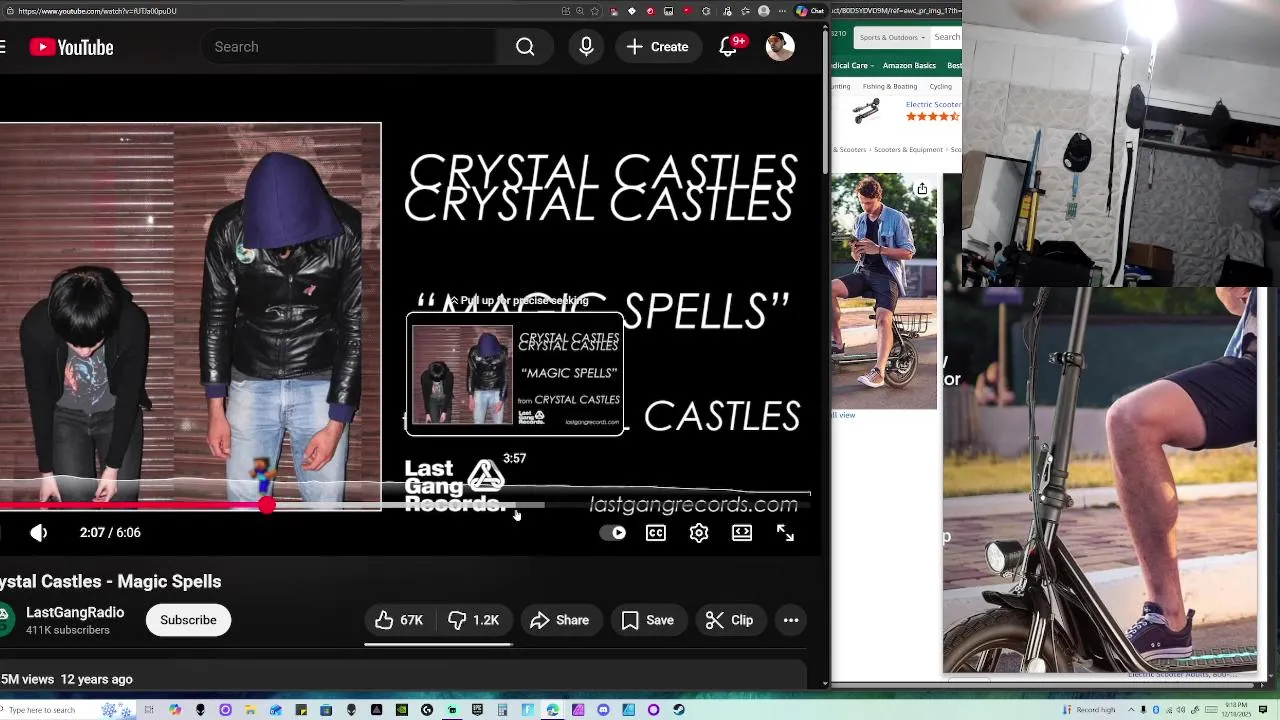Toggle theater mode on the player
This screenshot has width=1280, height=720.
742,533
